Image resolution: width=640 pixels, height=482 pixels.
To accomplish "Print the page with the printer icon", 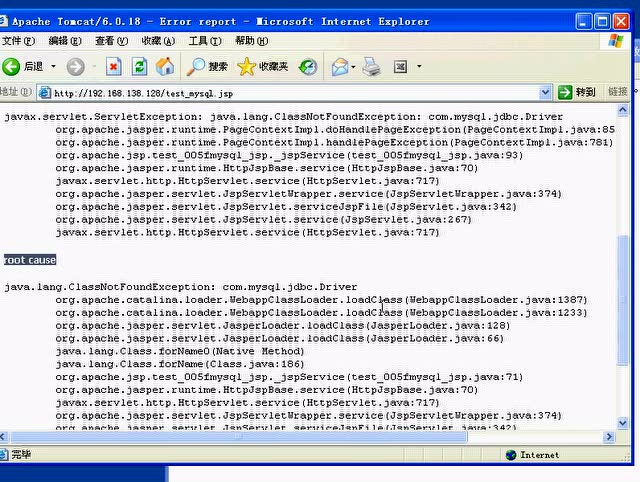I will (x=371, y=67).
